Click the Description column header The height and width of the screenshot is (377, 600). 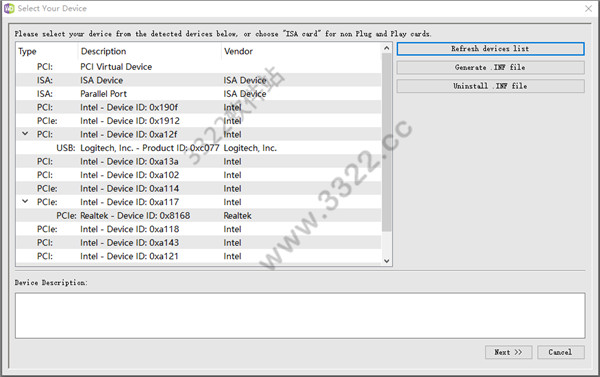[x=150, y=51]
